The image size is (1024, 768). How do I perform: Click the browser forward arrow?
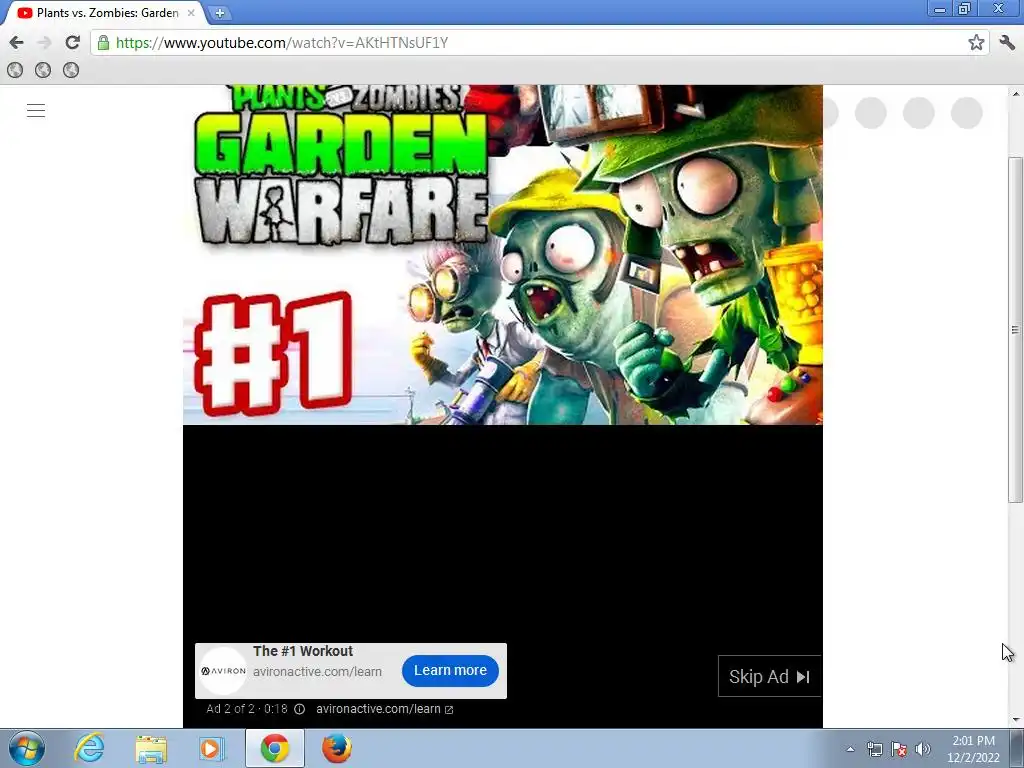(44, 42)
